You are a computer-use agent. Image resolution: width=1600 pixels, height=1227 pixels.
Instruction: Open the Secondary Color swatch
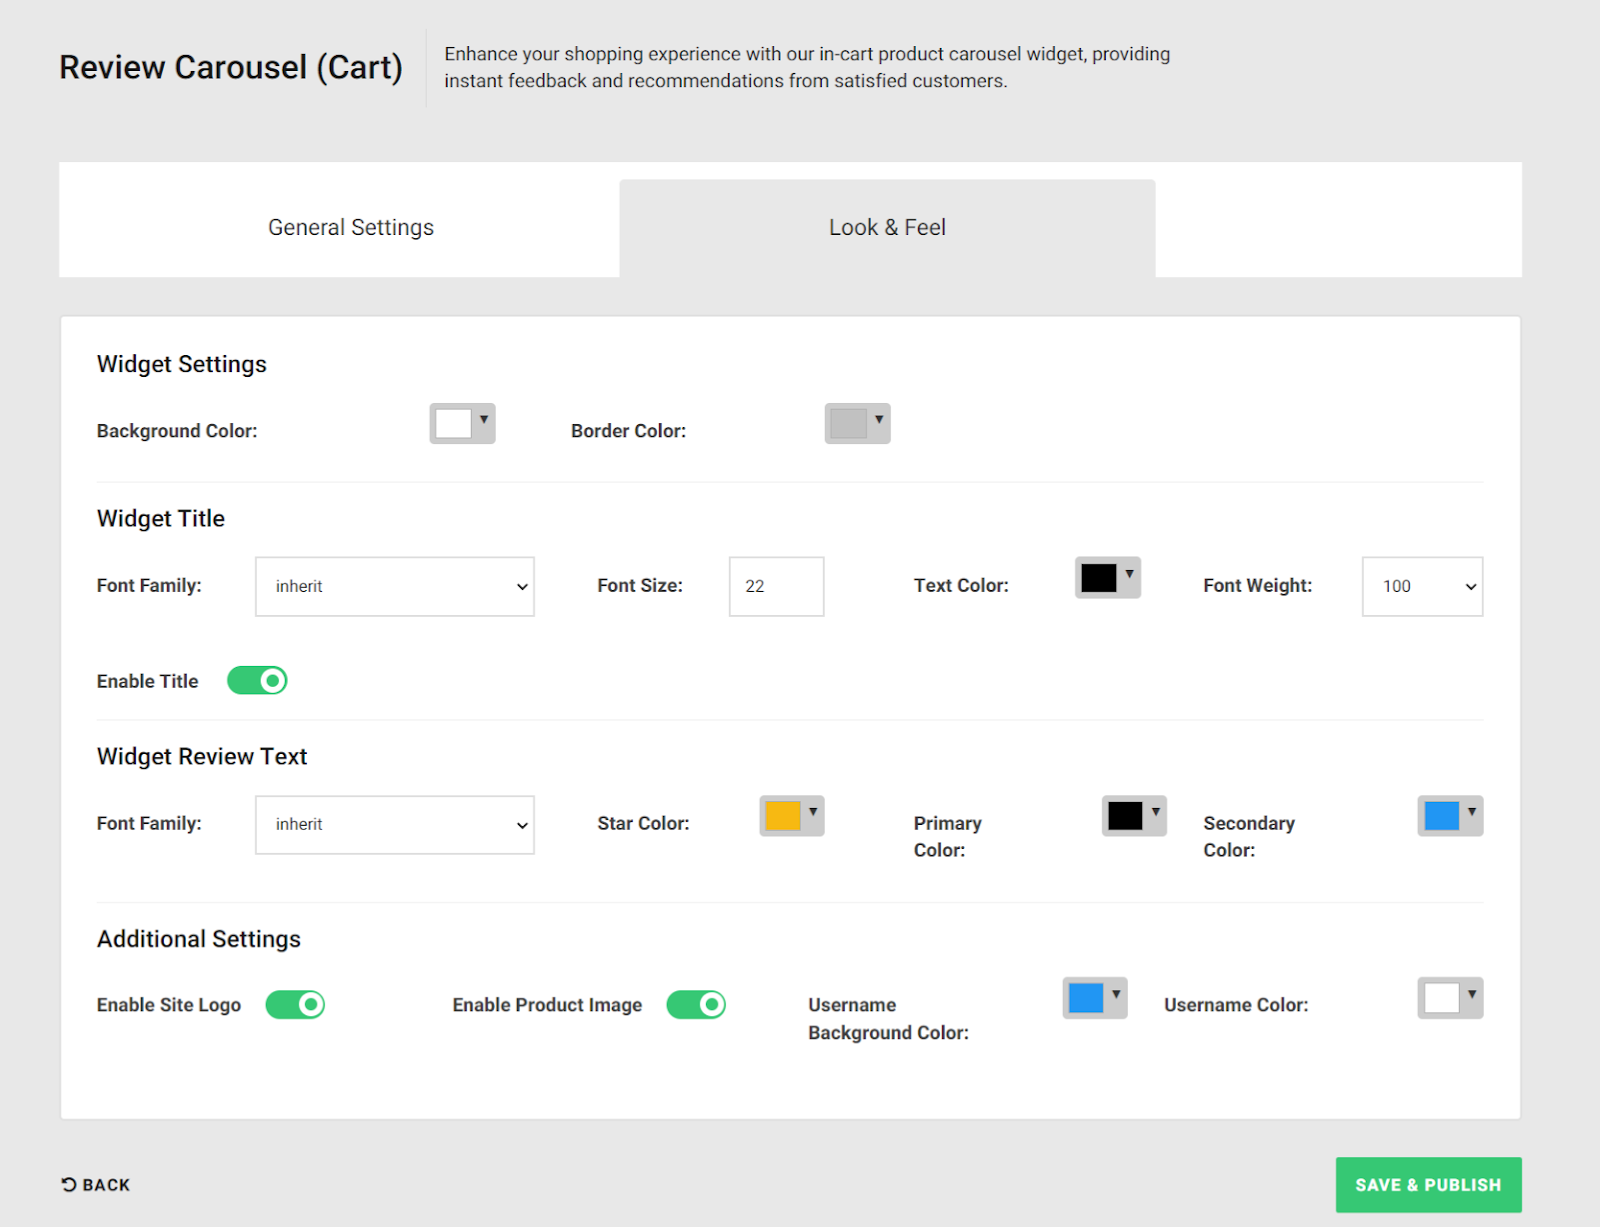pos(1450,816)
